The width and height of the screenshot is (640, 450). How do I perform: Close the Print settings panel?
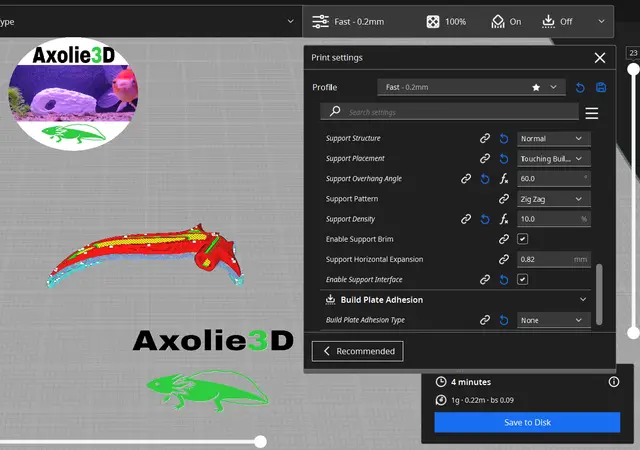[x=600, y=58]
